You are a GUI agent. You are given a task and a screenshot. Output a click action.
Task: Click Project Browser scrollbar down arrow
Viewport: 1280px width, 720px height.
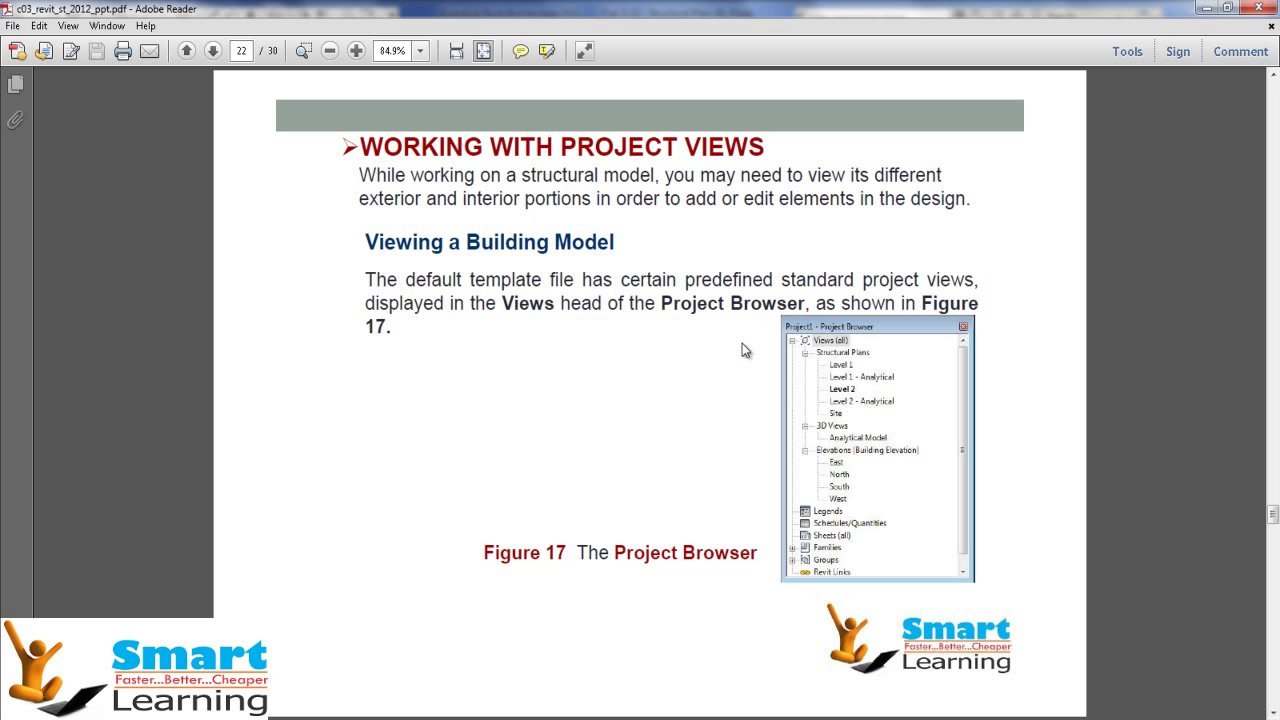click(963, 573)
